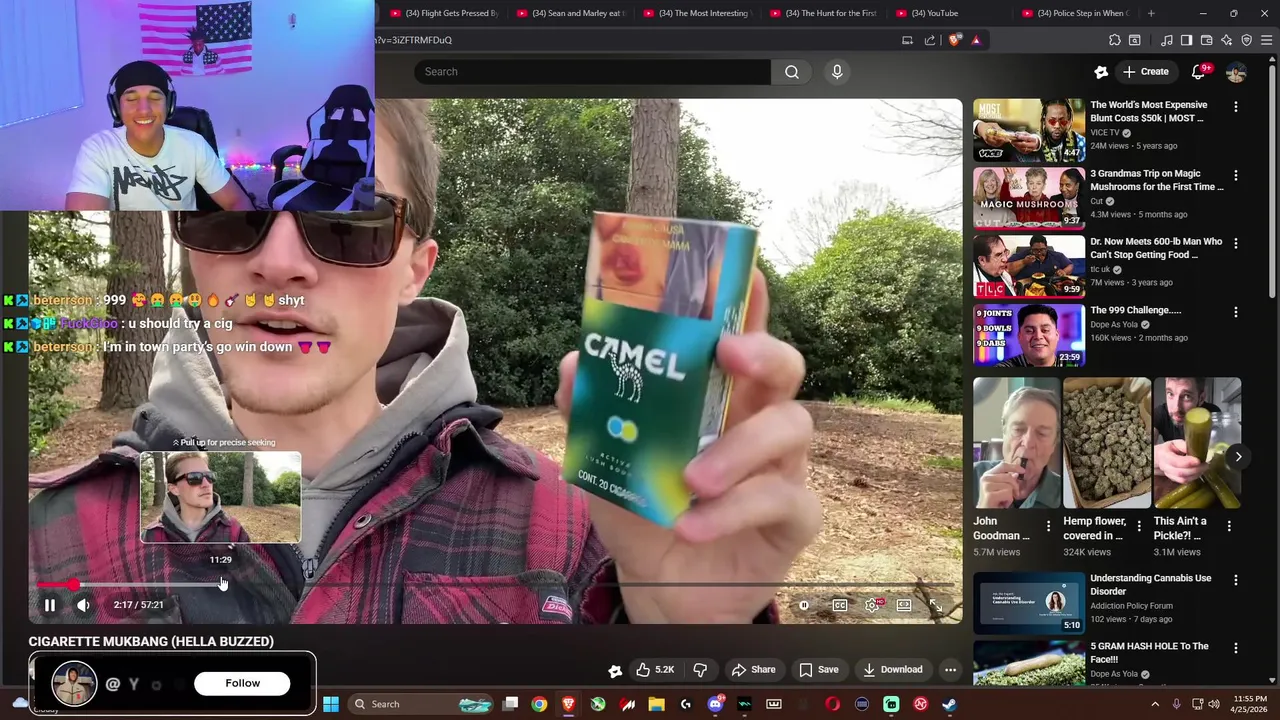Click the share page icon in address bar
1280x720 pixels.
930,40
